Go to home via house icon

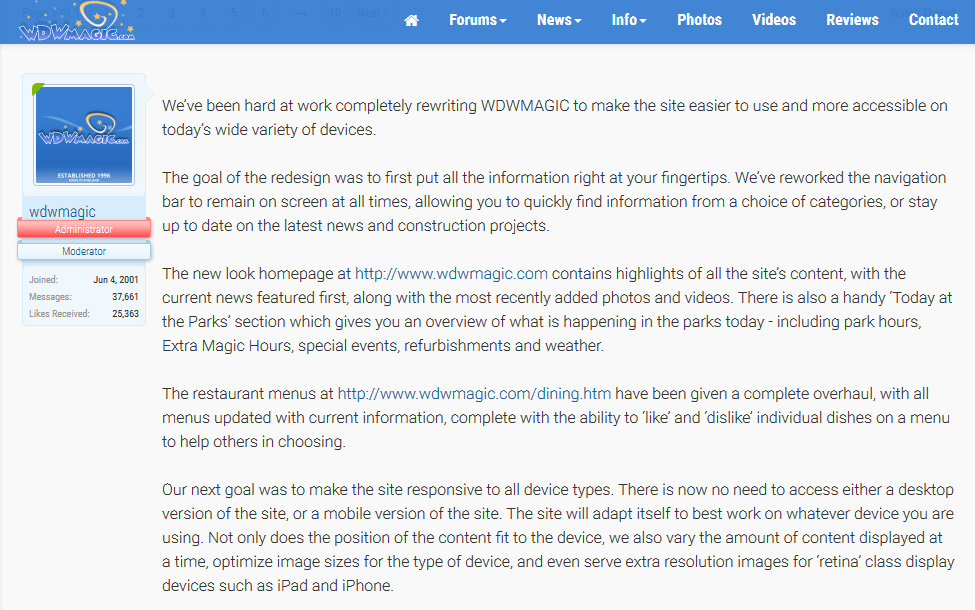(411, 20)
